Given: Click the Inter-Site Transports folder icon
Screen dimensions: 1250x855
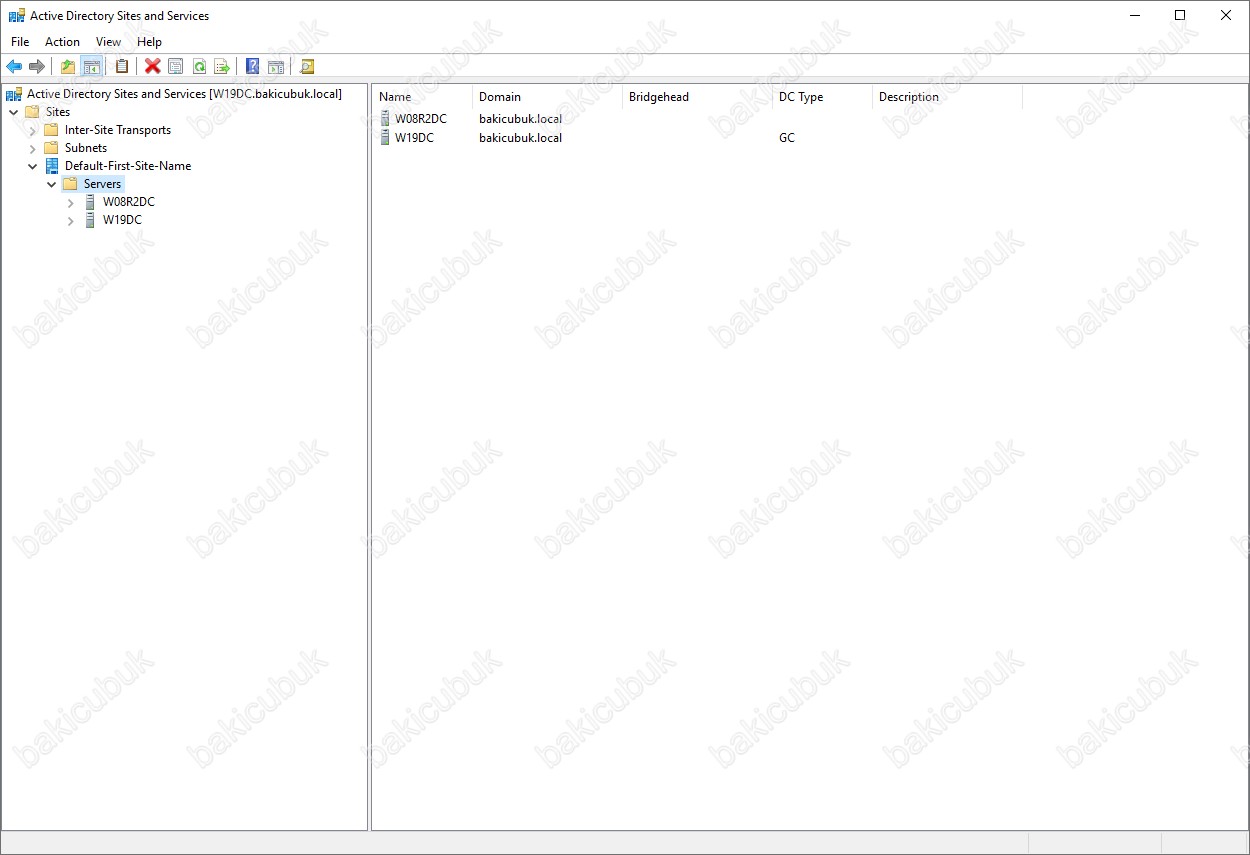Looking at the screenshot, I should pos(52,130).
